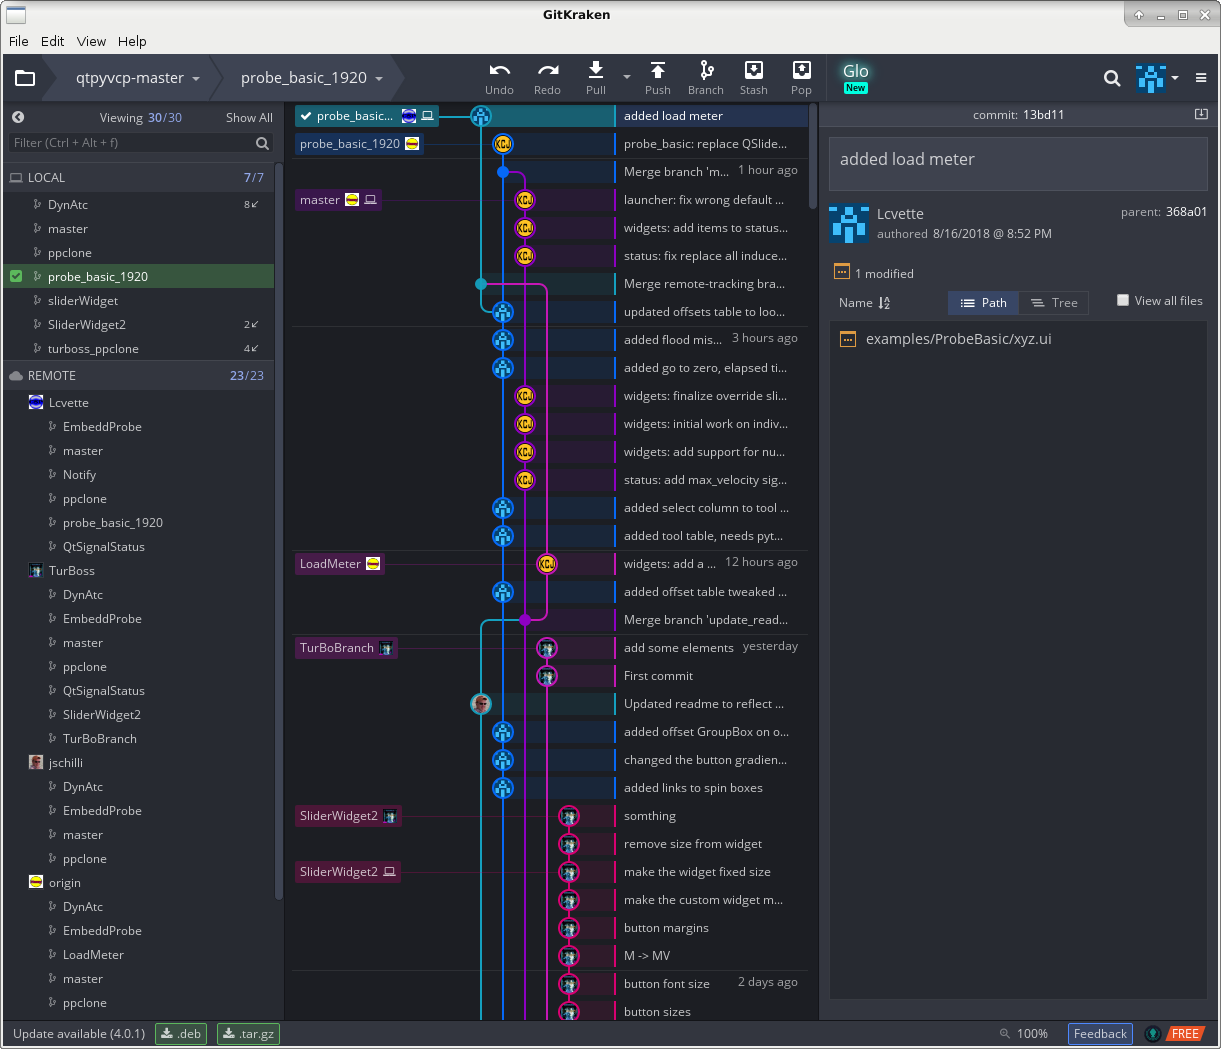Collapse the Lcvette remote group
The image size is (1221, 1049).
point(69,403)
